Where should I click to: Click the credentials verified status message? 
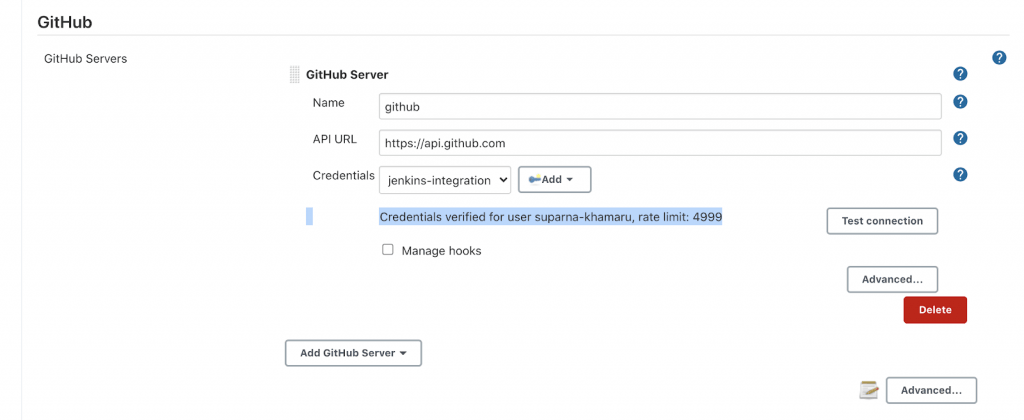[550, 217]
